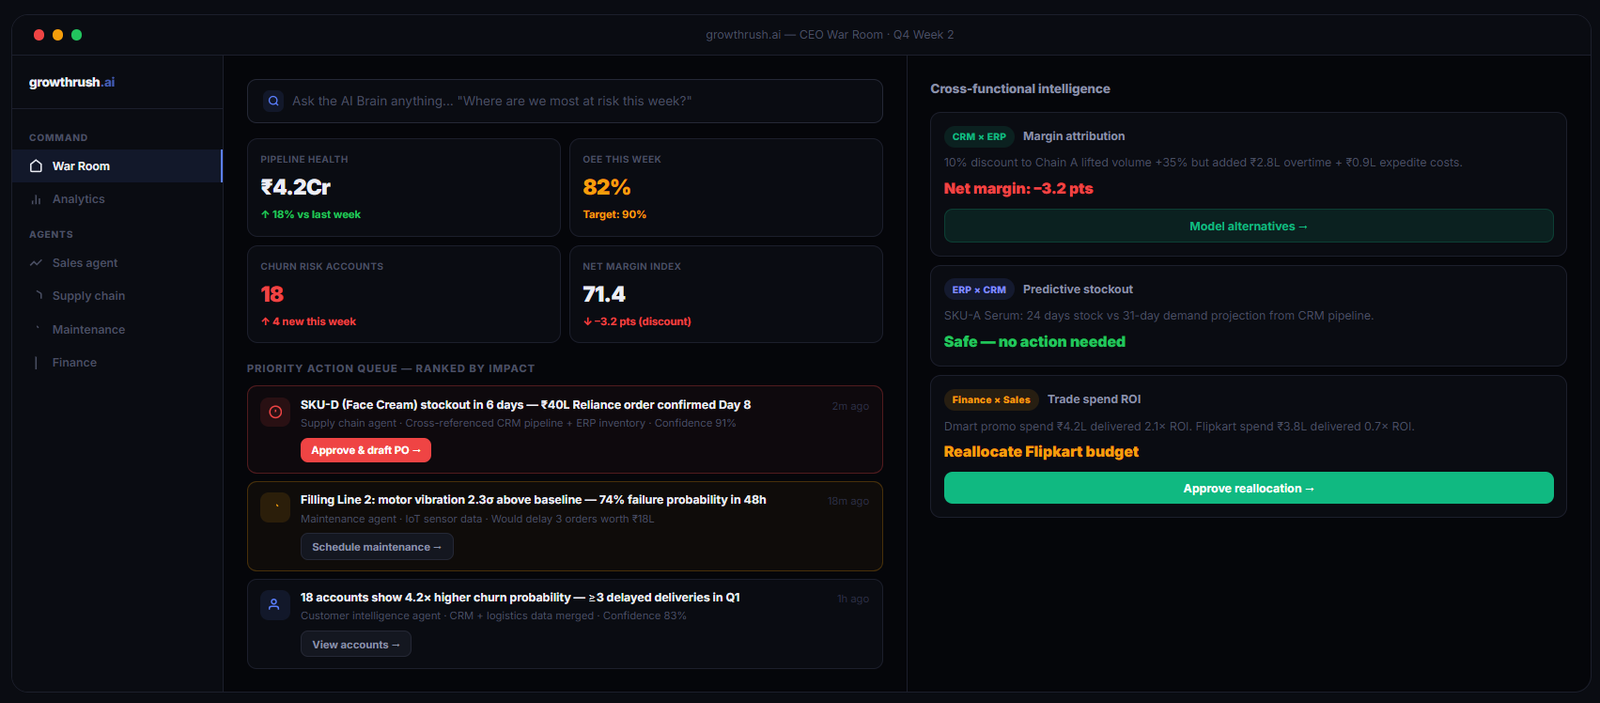Click the search icon in AI Brain bar
The image size is (1600, 703).
(x=273, y=101)
